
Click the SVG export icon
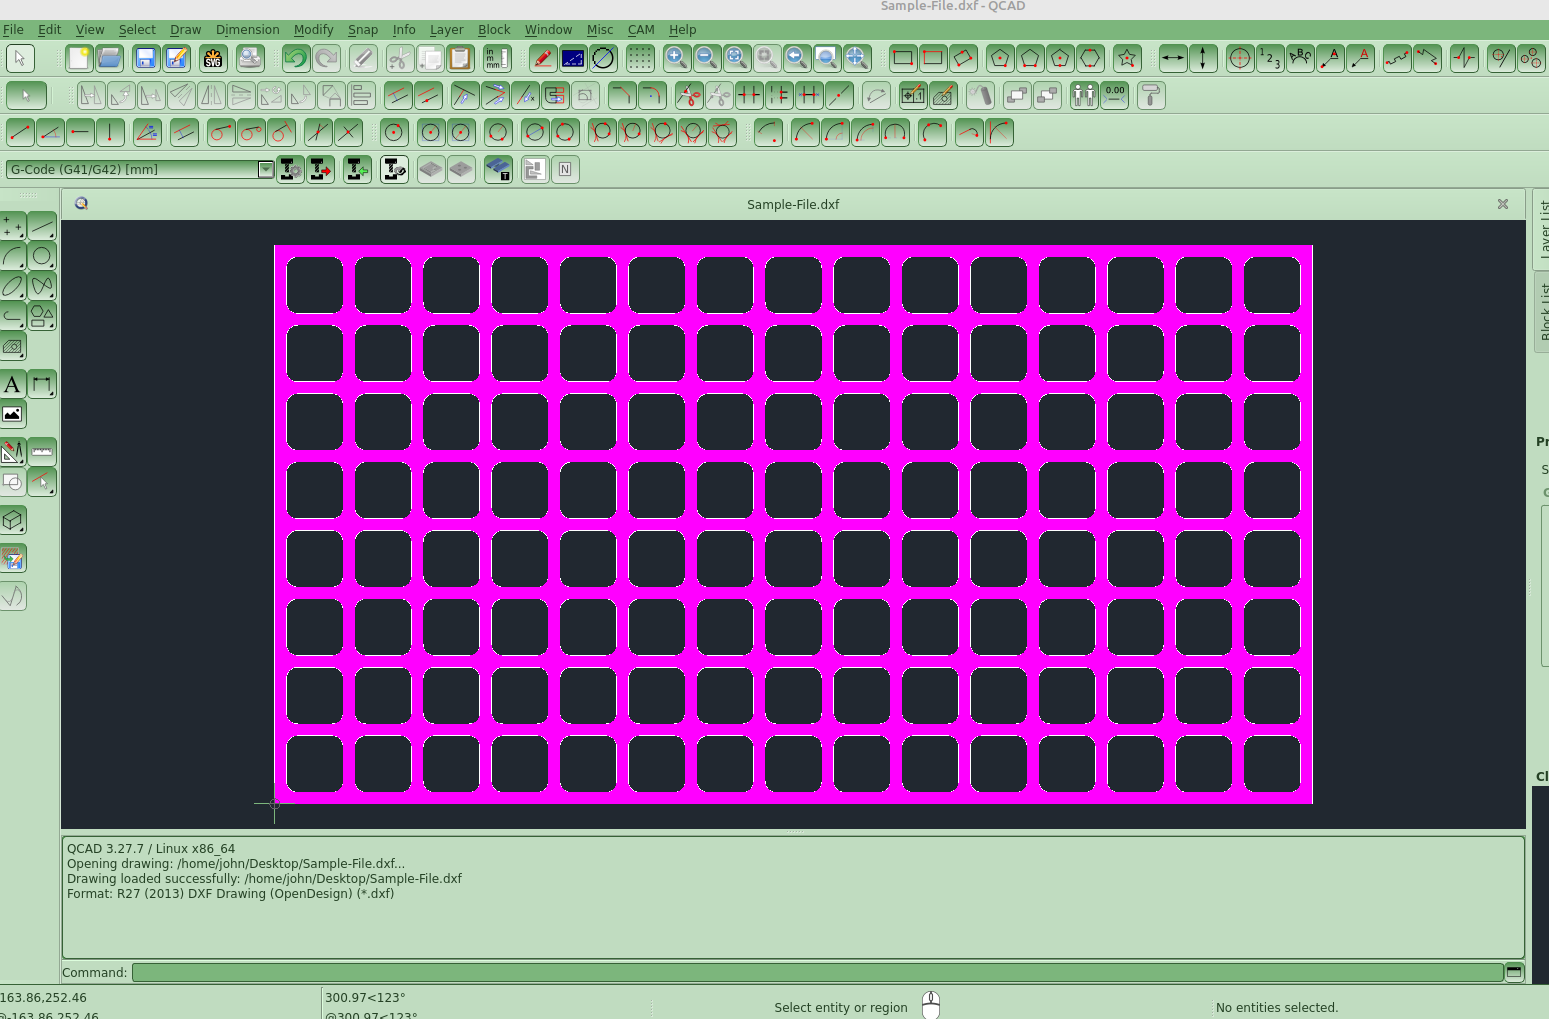point(212,58)
